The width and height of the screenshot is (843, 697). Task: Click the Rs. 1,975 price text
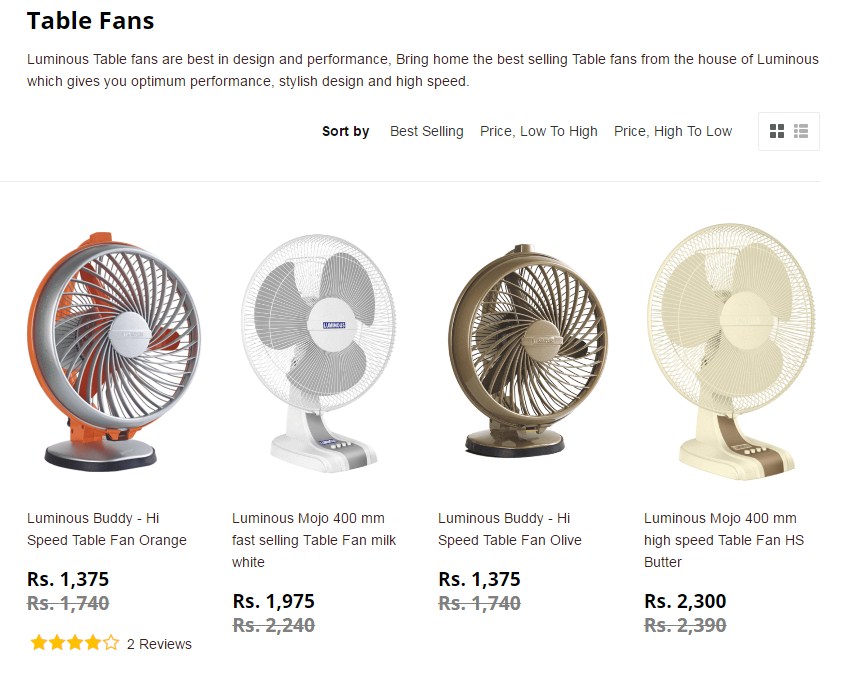(272, 601)
